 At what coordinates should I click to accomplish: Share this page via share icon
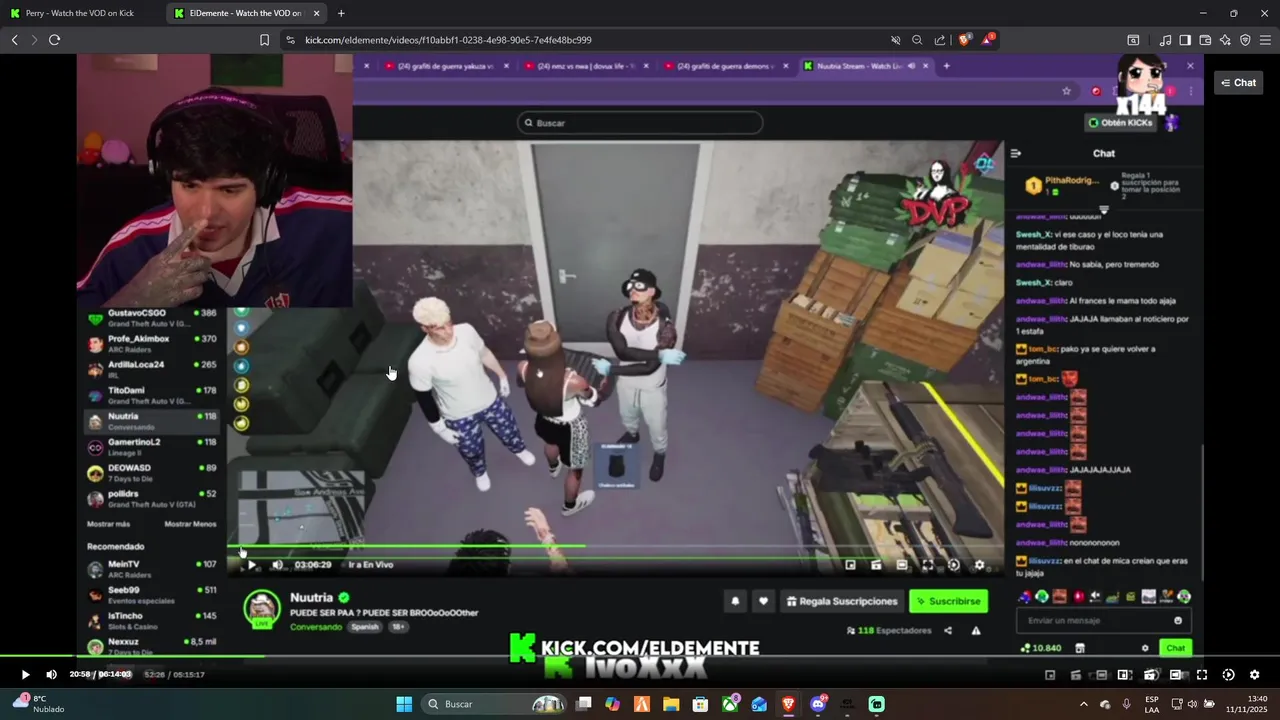click(939, 40)
